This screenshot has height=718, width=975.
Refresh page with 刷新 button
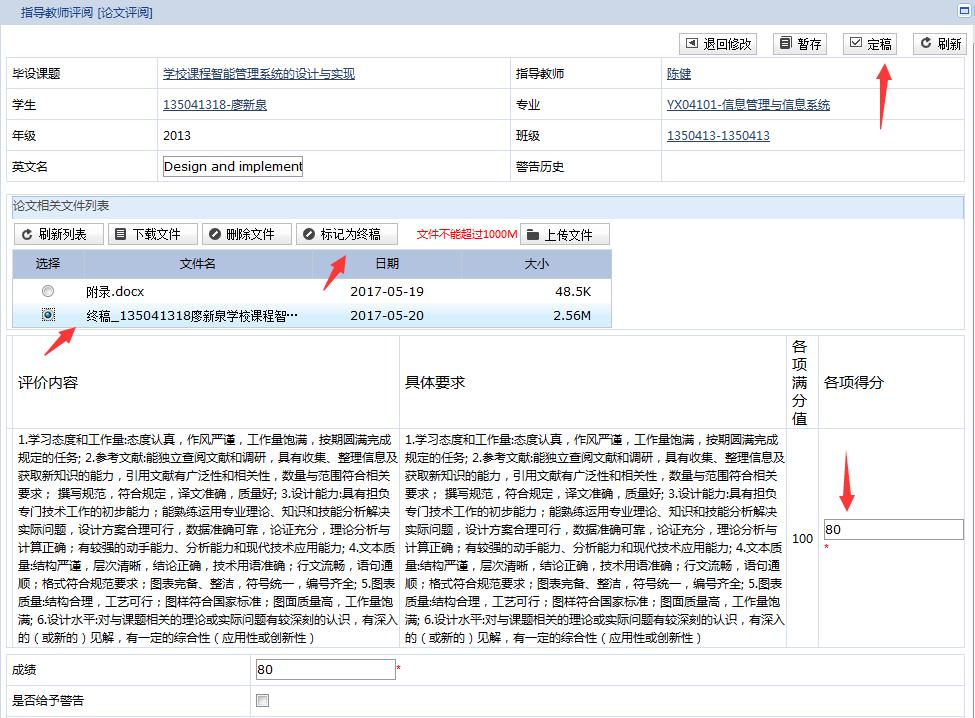coord(940,44)
